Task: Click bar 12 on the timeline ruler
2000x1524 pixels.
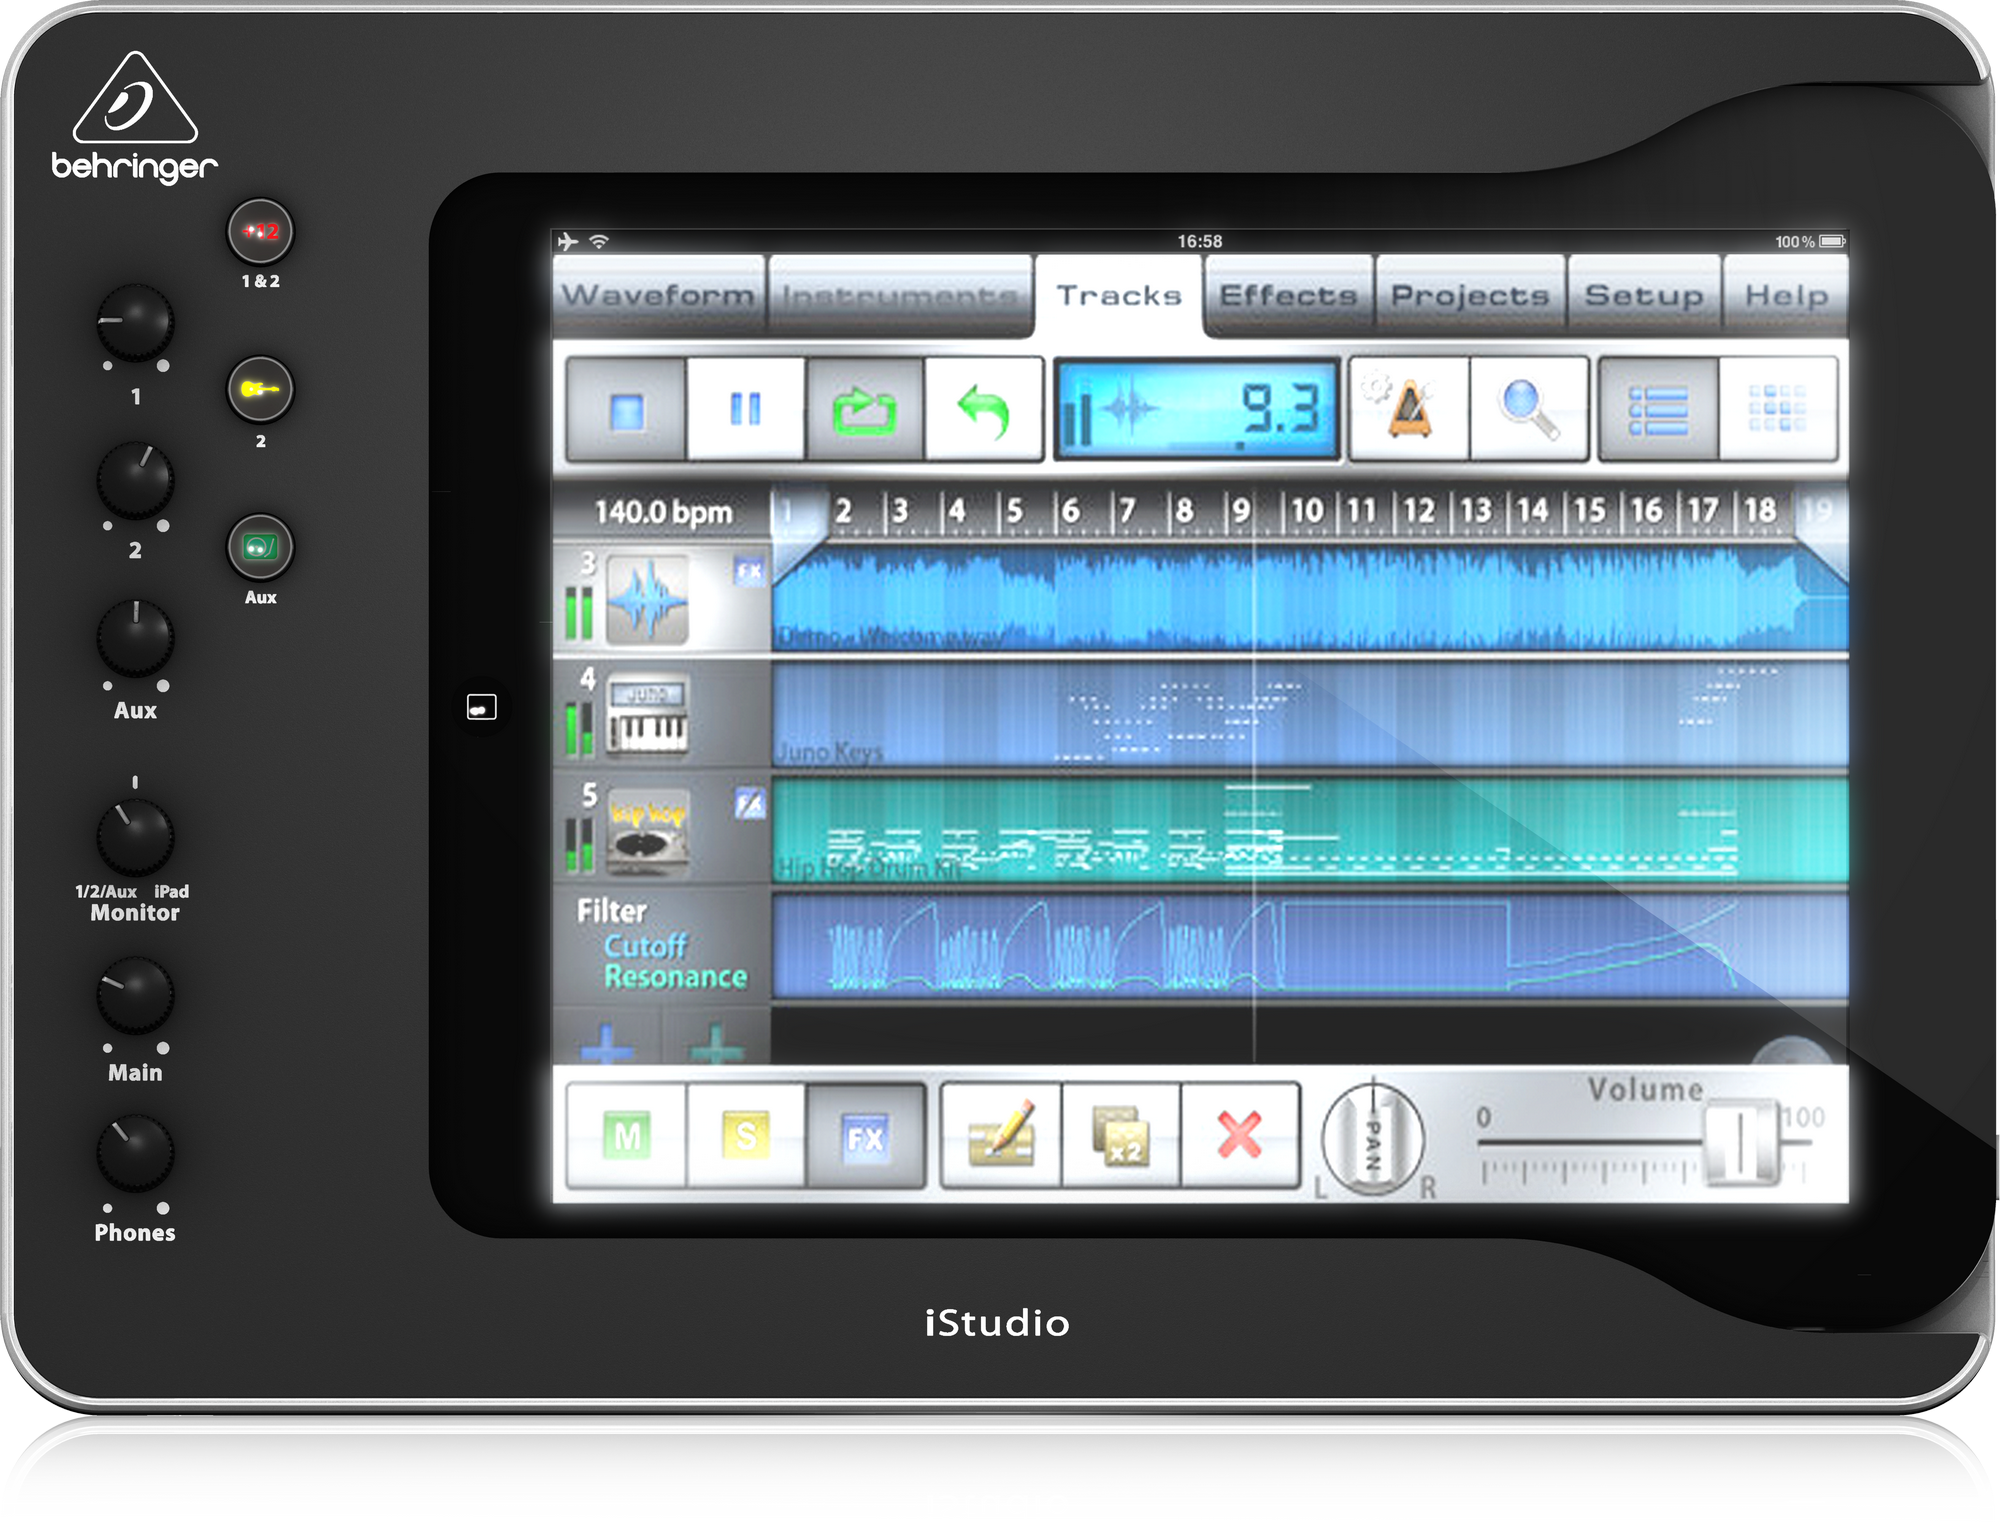Action: click(x=1418, y=511)
